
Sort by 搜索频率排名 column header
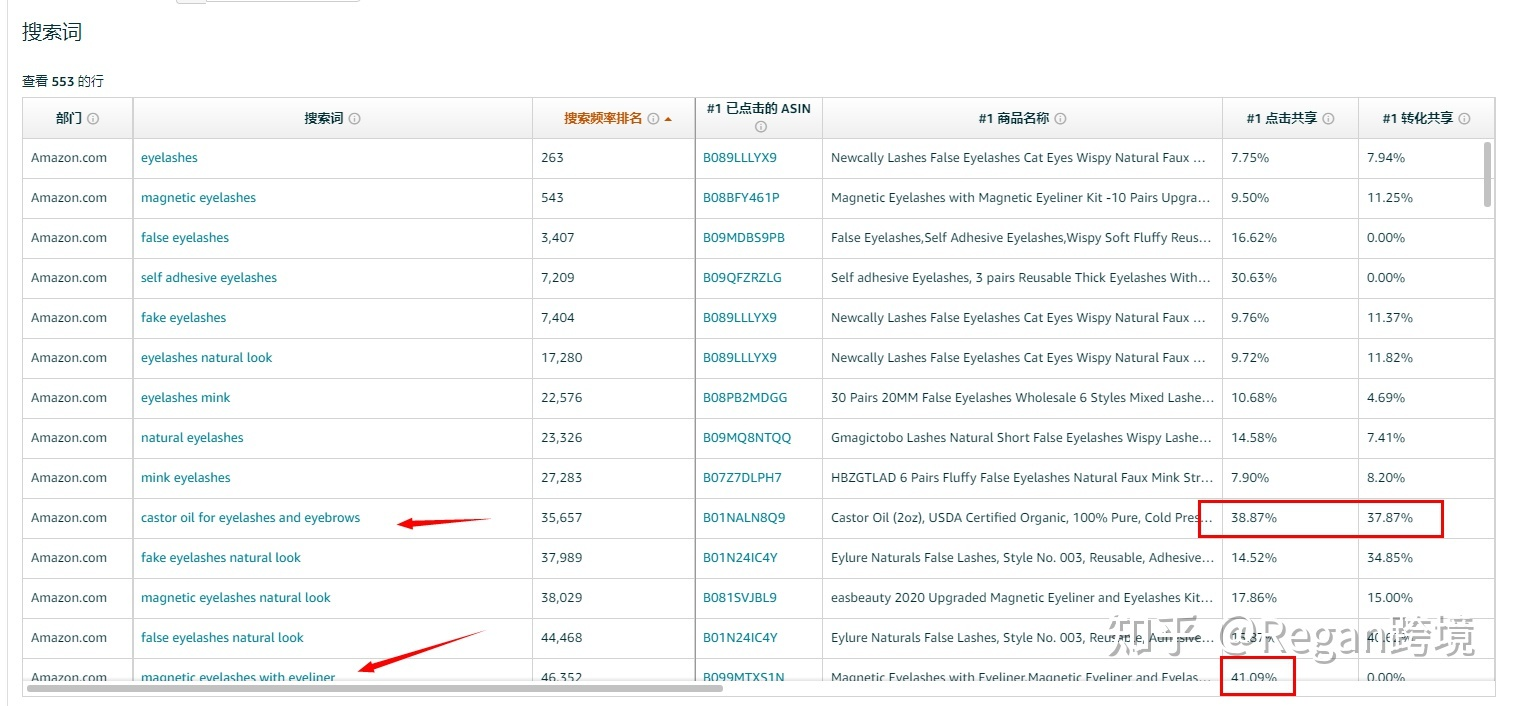(603, 118)
